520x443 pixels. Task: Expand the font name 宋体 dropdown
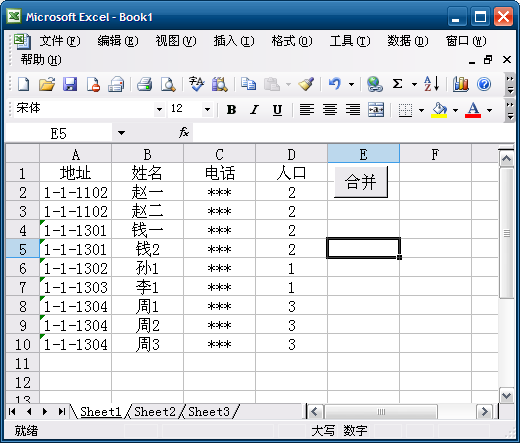159,109
